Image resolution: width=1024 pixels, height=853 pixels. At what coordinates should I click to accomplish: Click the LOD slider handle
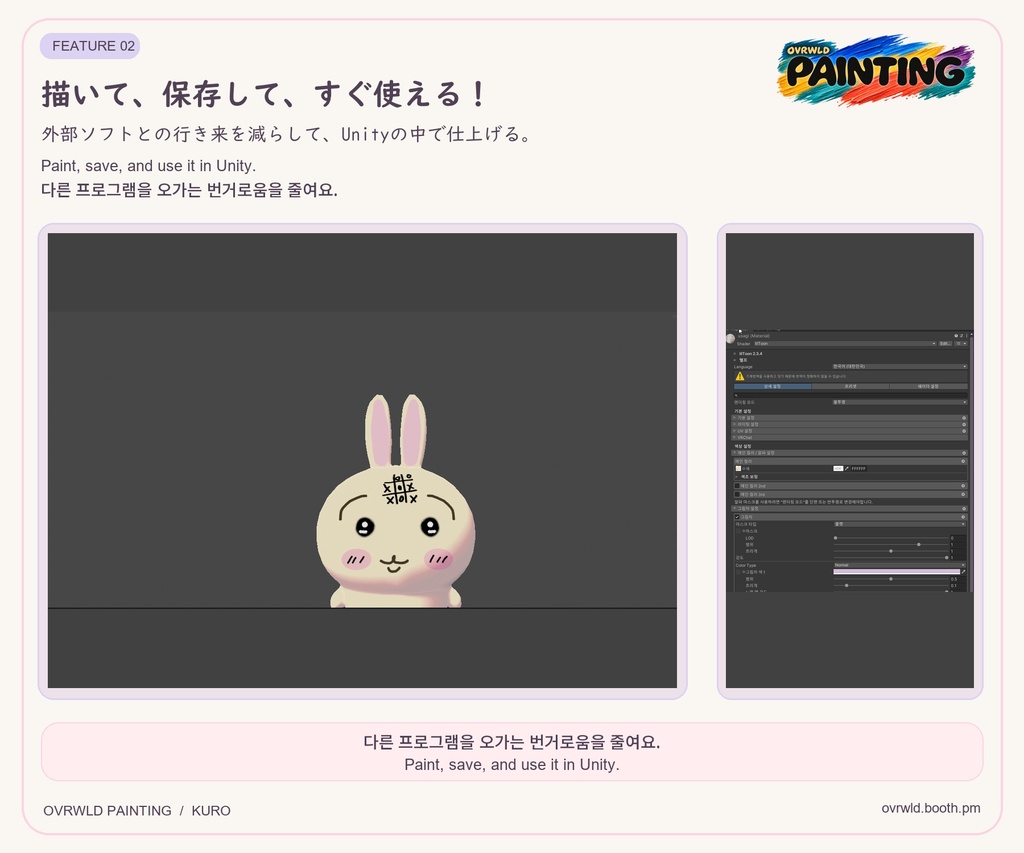[x=835, y=538]
